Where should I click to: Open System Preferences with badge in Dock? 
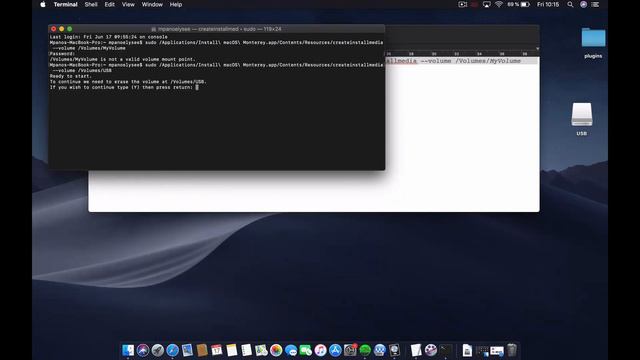pos(350,350)
